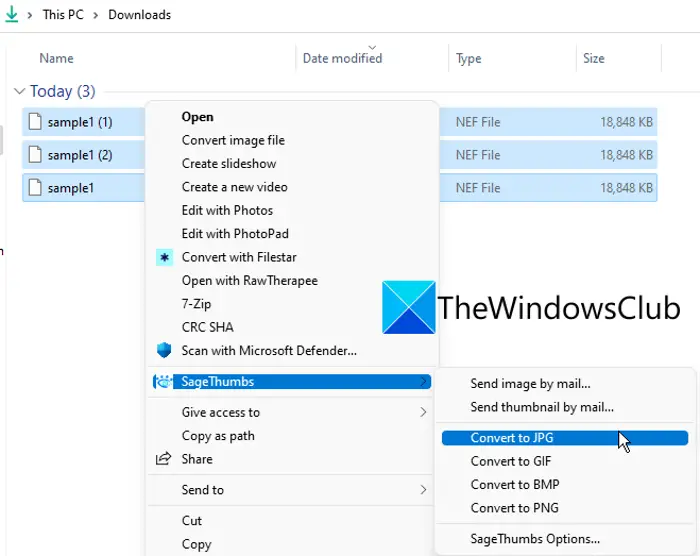Expand the Give access to submenu
Image resolution: width=700 pixels, height=556 pixels.
423,412
